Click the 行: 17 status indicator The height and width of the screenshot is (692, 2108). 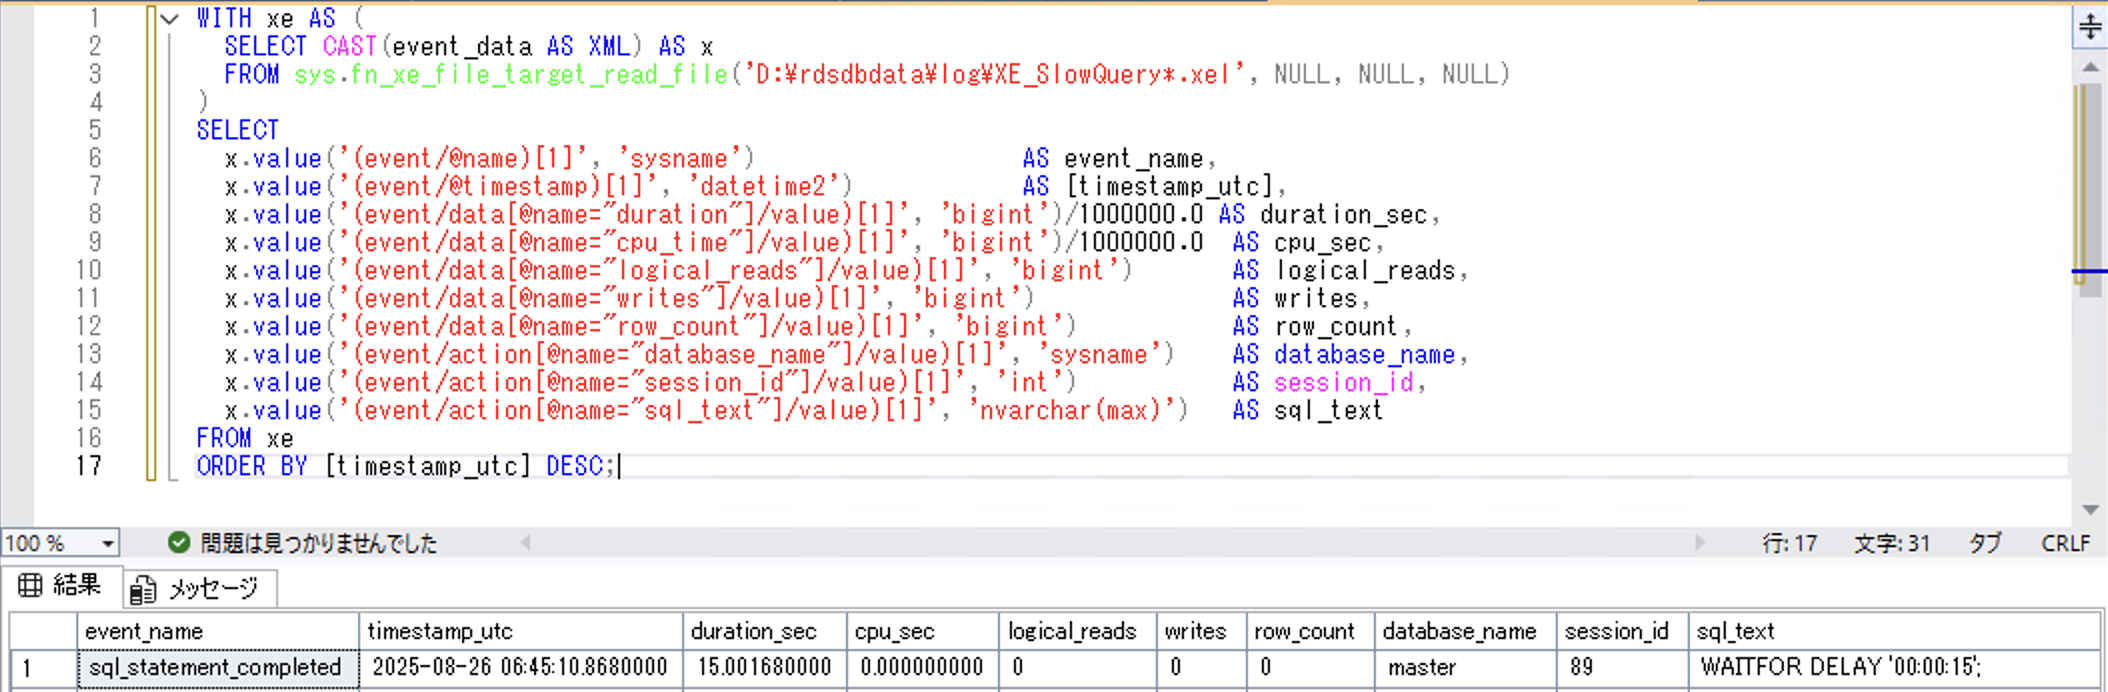1789,543
